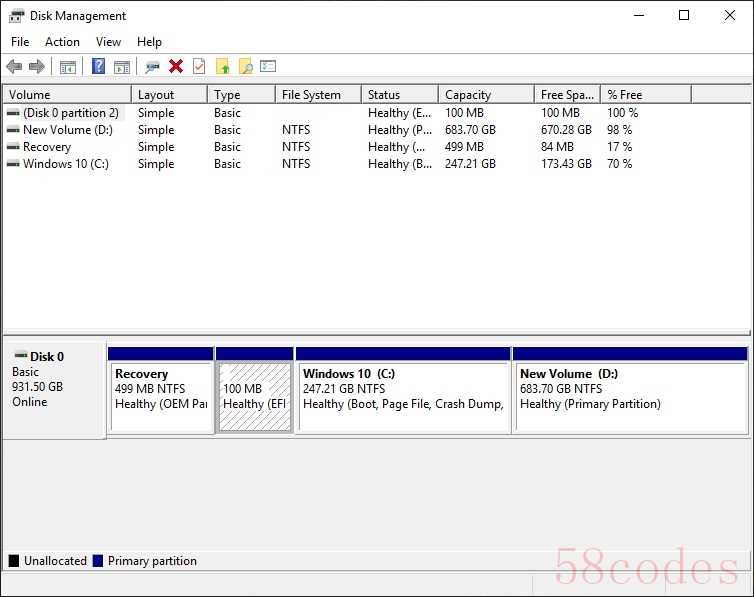Screen dimensions: 754x597
Task: Click the folder with magnifier icon
Action: coord(246,66)
